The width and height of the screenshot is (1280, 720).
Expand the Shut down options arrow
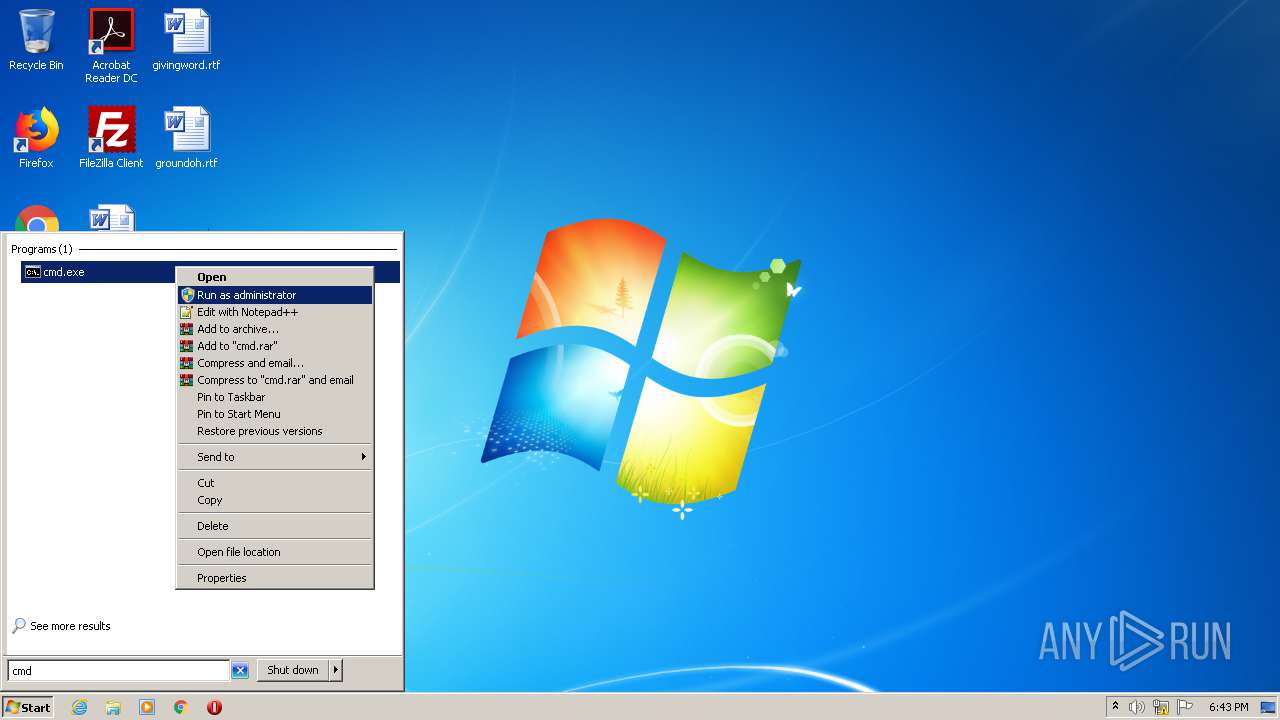(336, 670)
